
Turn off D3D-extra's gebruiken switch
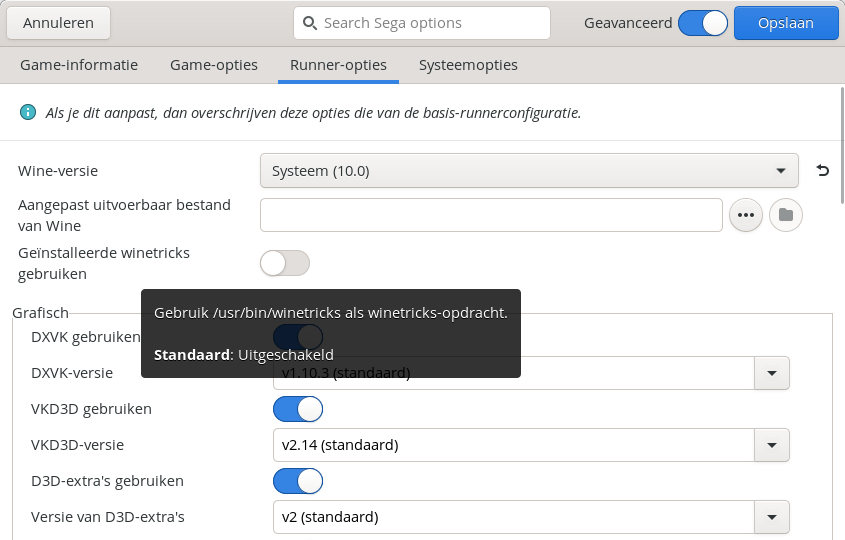[297, 481]
